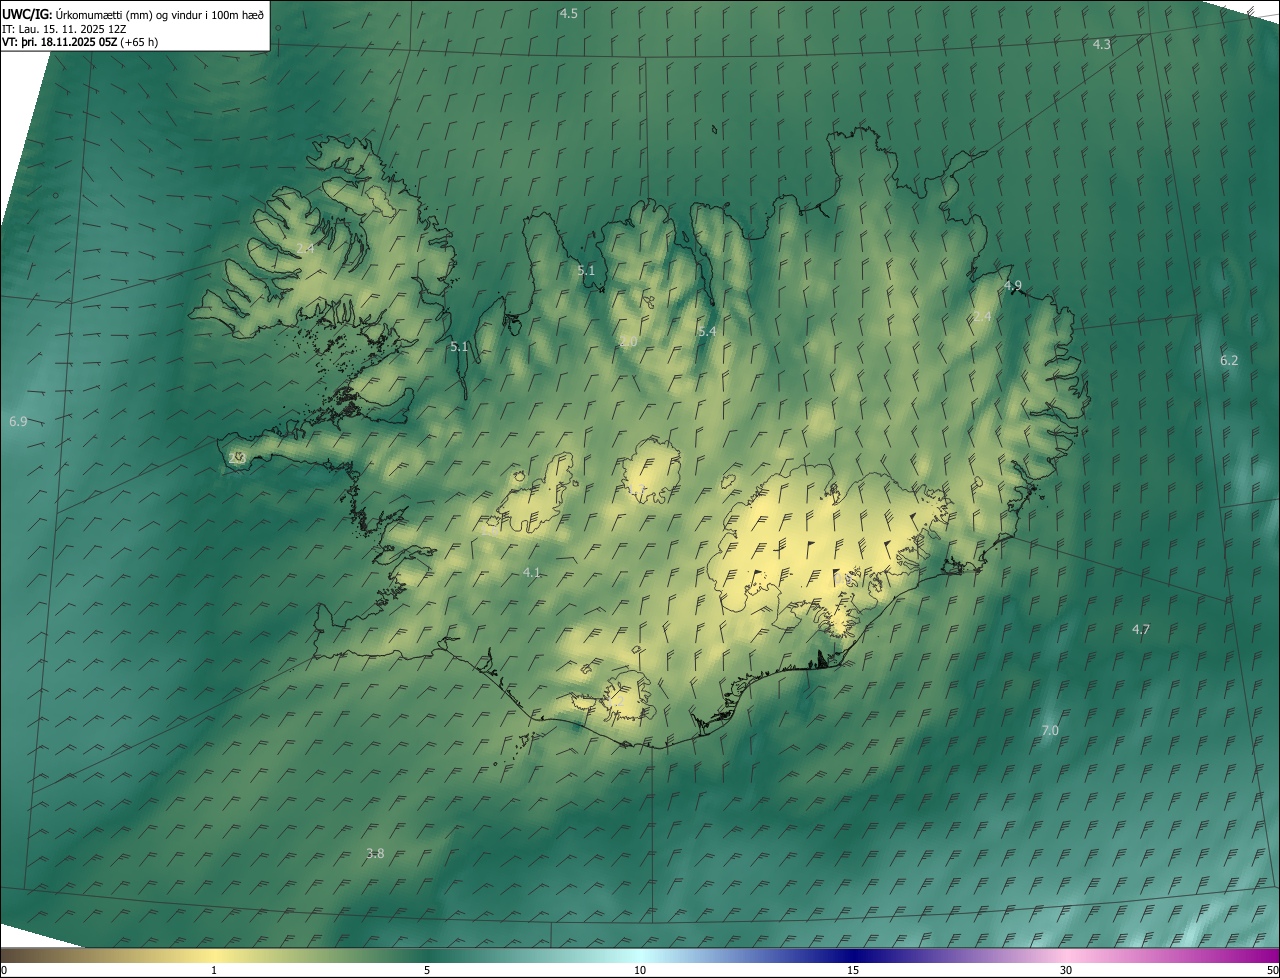Click the 6.9 value label
The width and height of the screenshot is (1280, 978).
[x=18, y=422]
